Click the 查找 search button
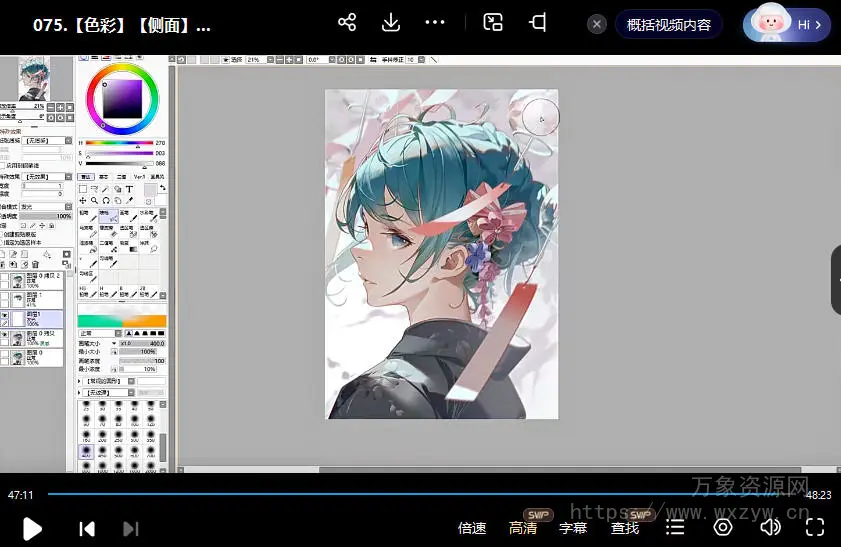The width and height of the screenshot is (841, 547). (x=625, y=528)
